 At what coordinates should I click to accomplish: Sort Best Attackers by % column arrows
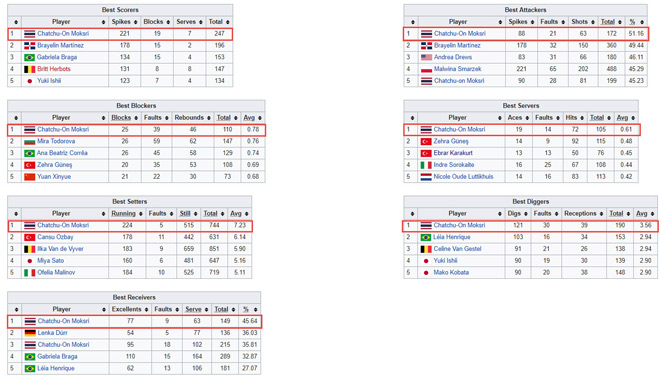(x=642, y=22)
